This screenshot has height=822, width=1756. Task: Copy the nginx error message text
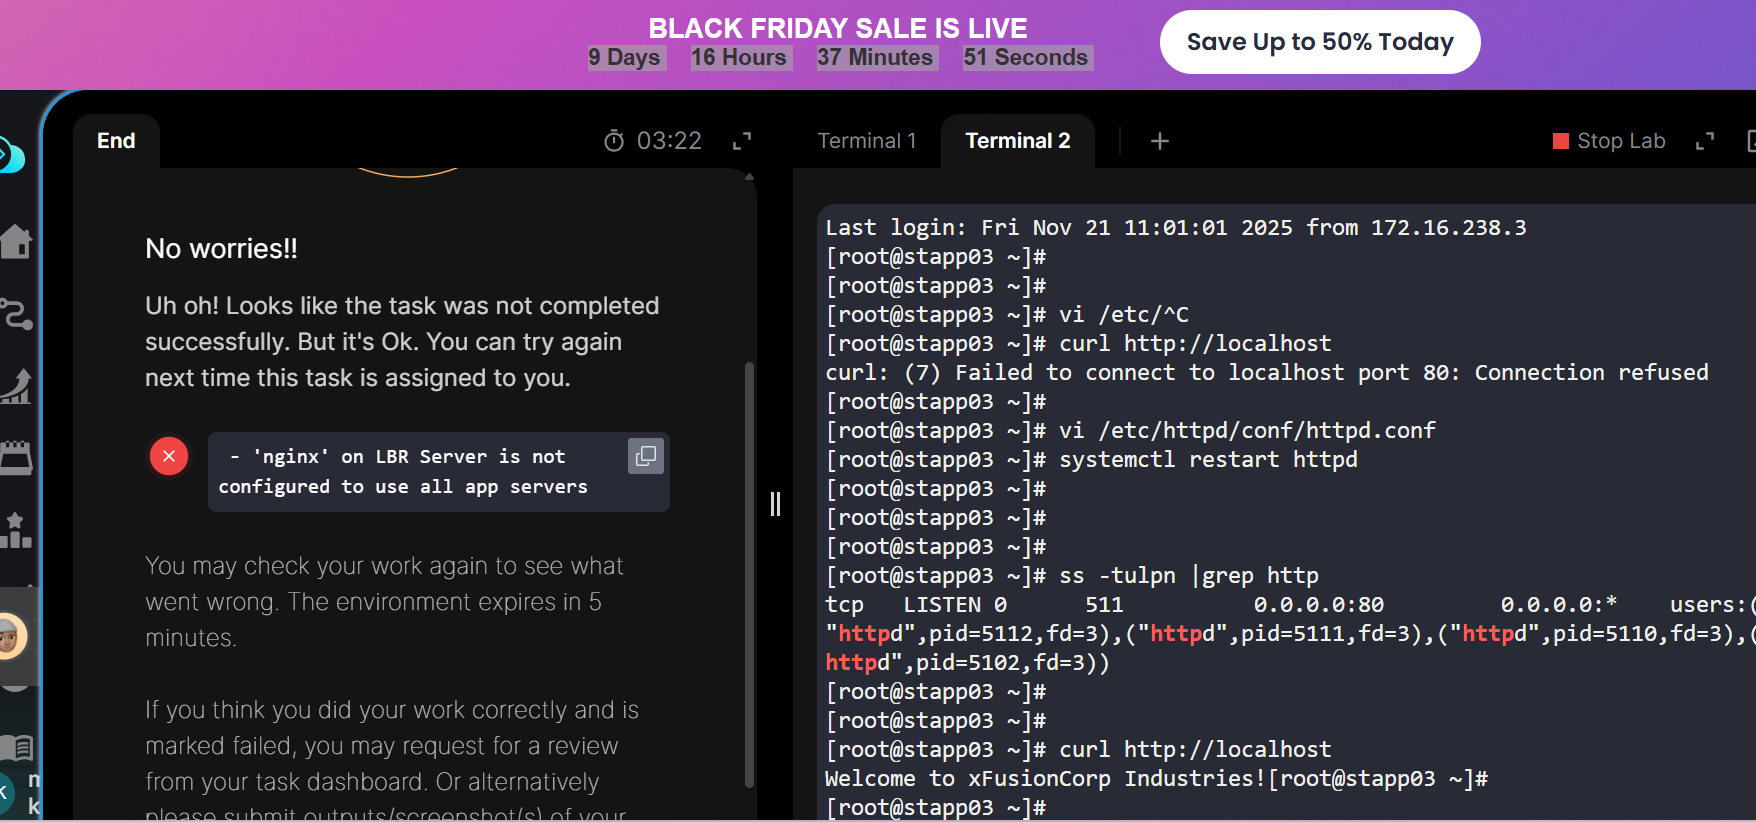[646, 456]
